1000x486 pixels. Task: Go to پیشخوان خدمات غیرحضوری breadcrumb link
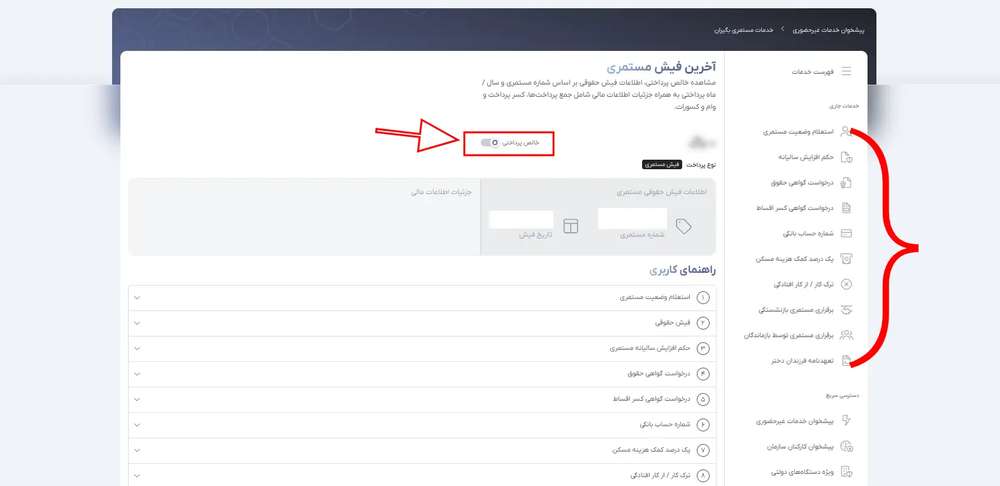[x=828, y=30]
